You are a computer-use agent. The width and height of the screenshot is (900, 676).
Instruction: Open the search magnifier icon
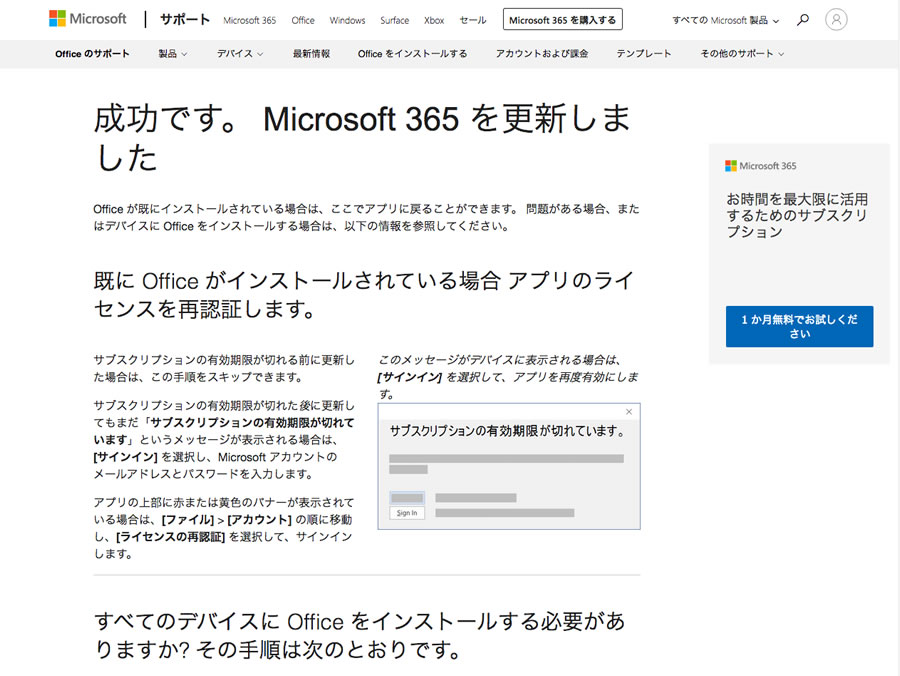(803, 20)
